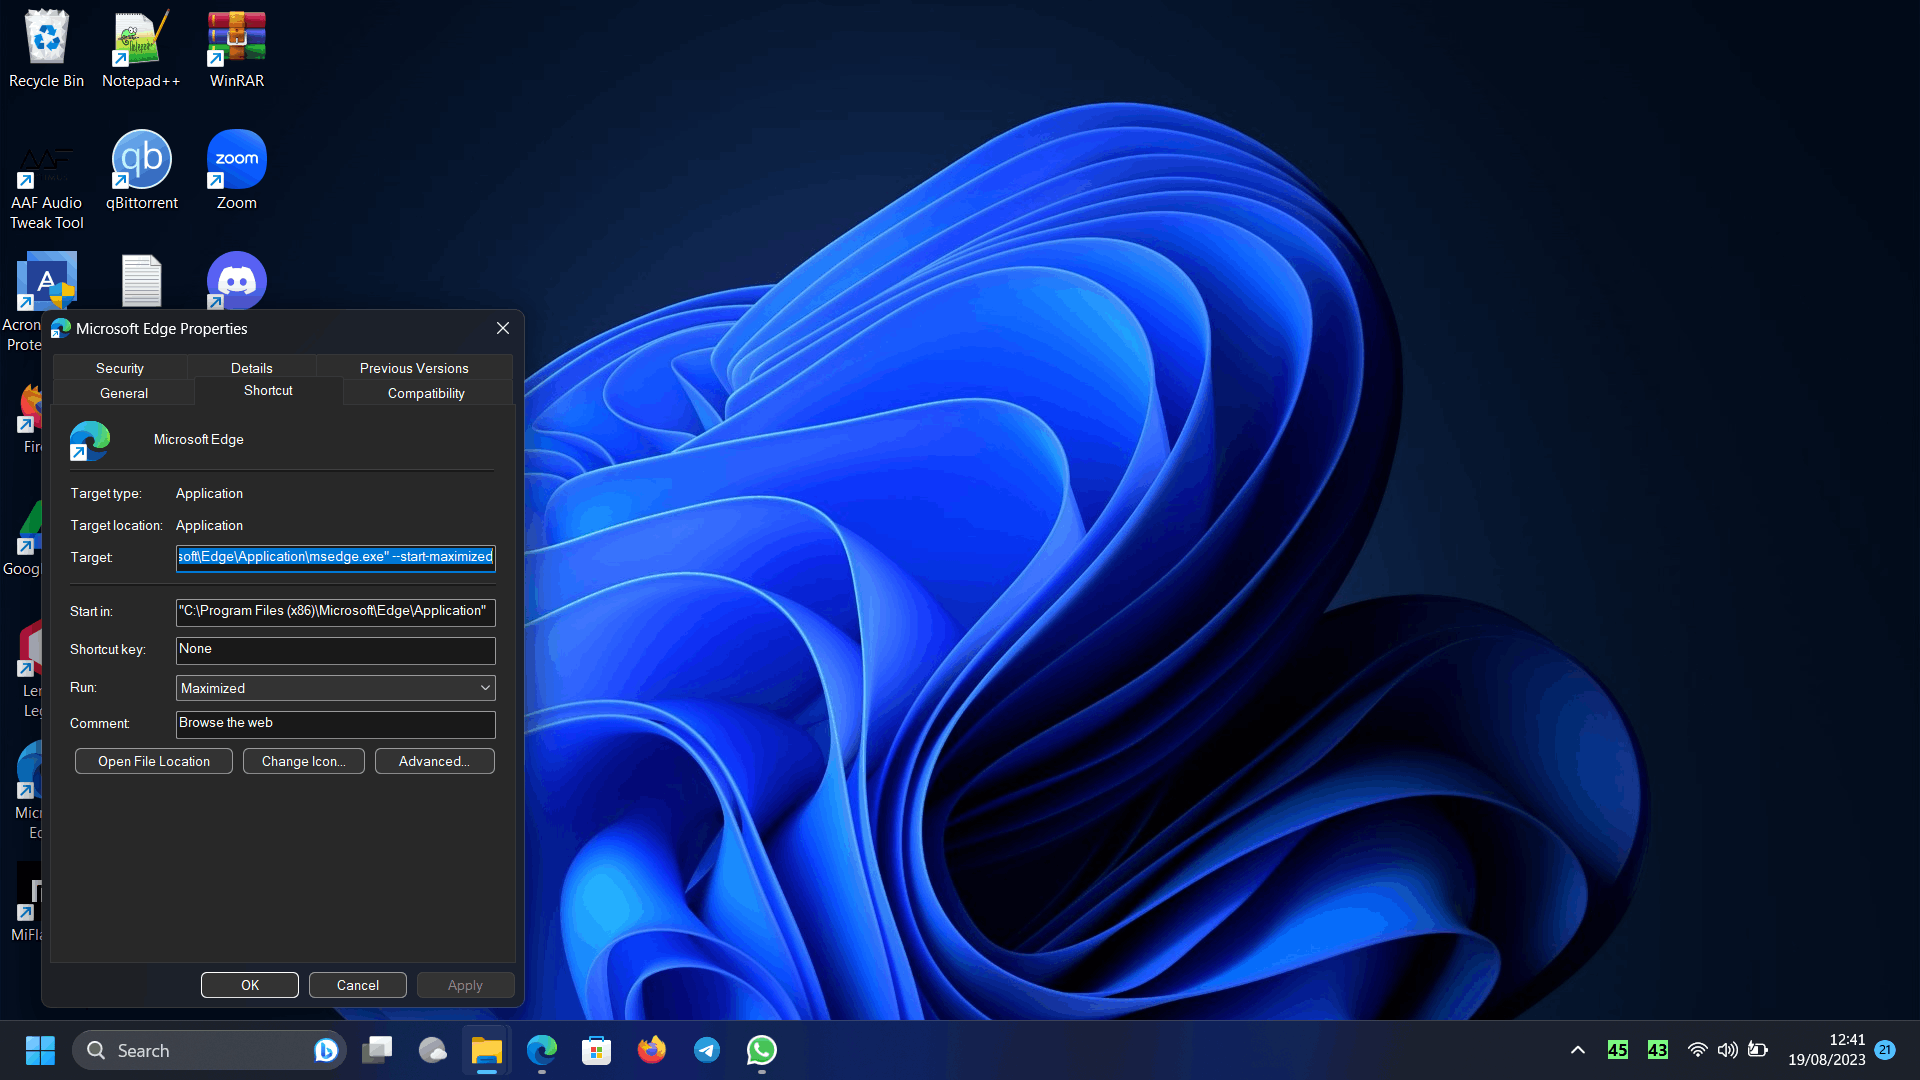This screenshot has height=1080, width=1920.
Task: Switch to the Security tab
Action: pyautogui.click(x=120, y=368)
